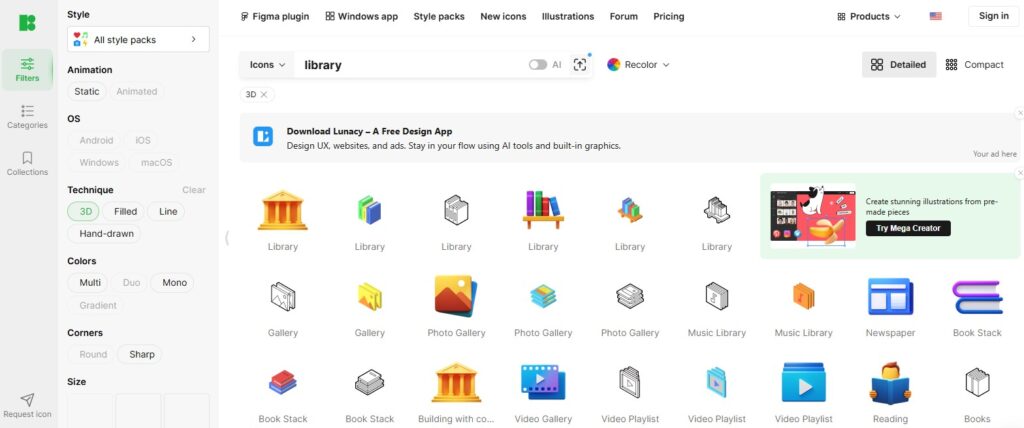This screenshot has height=428, width=1024.
Task: Go to the Pricing page
Action: pos(668,16)
